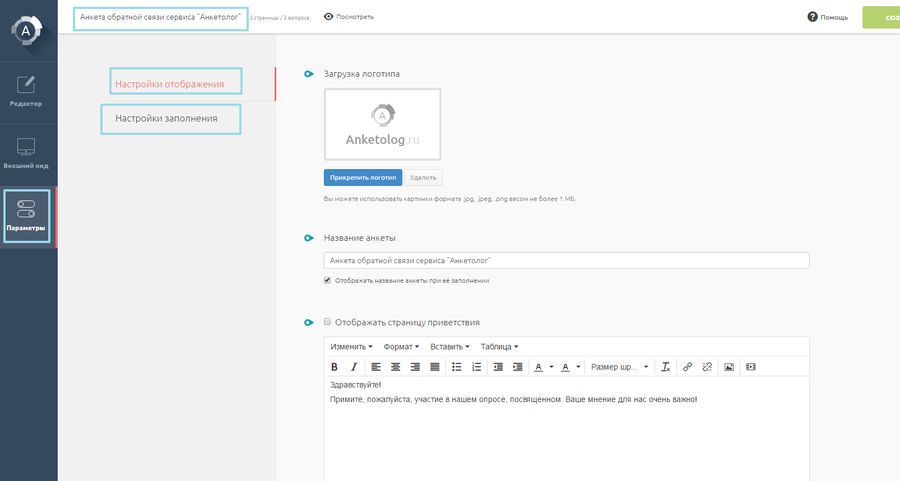Viewport: 900px width, 481px height.
Task: Click the insert image icon
Action: click(729, 367)
